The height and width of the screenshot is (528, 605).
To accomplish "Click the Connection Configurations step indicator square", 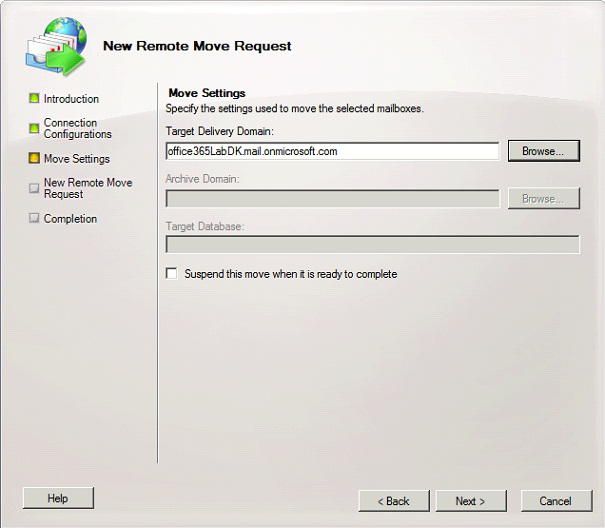I will pos(34,128).
